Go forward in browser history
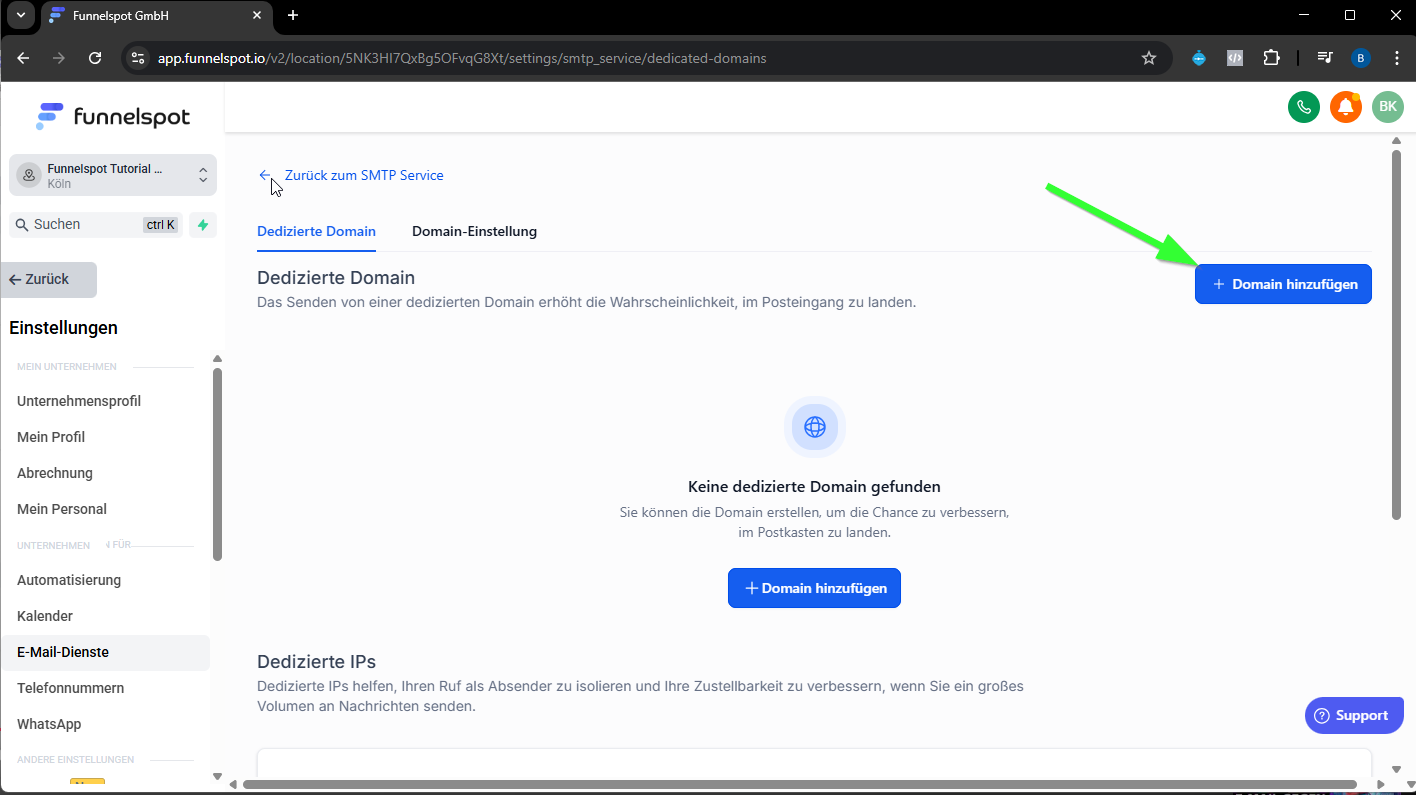Screen dimensions: 1416x795 click(59, 58)
